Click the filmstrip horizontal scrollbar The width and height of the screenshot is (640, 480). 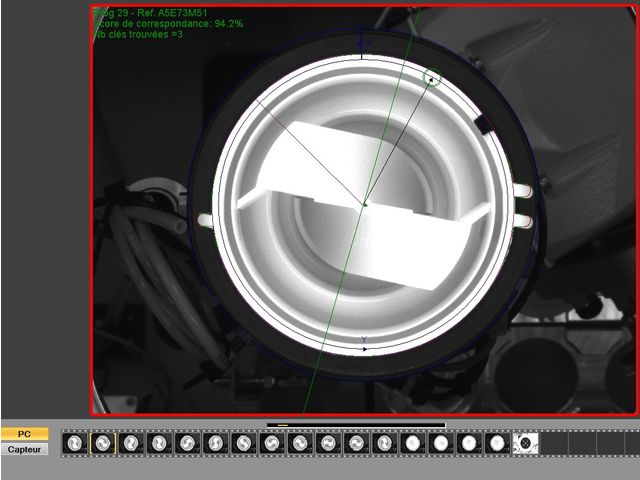click(356, 425)
